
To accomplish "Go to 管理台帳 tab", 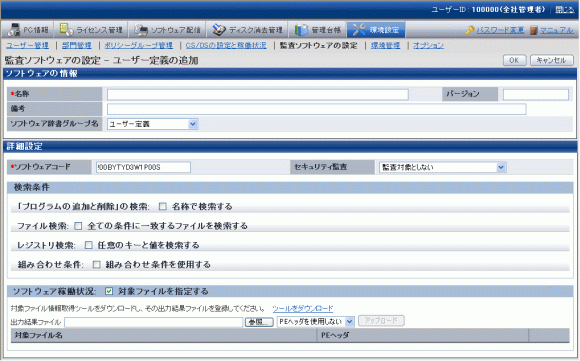I will pos(317,30).
